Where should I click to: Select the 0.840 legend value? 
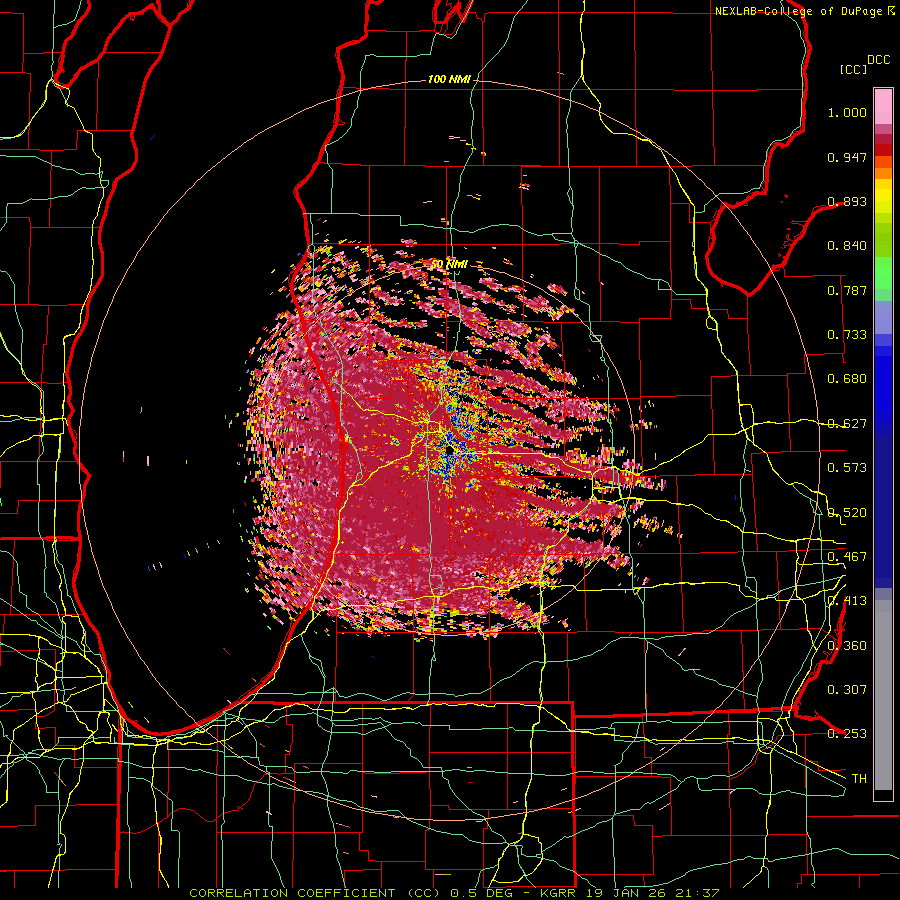click(847, 246)
